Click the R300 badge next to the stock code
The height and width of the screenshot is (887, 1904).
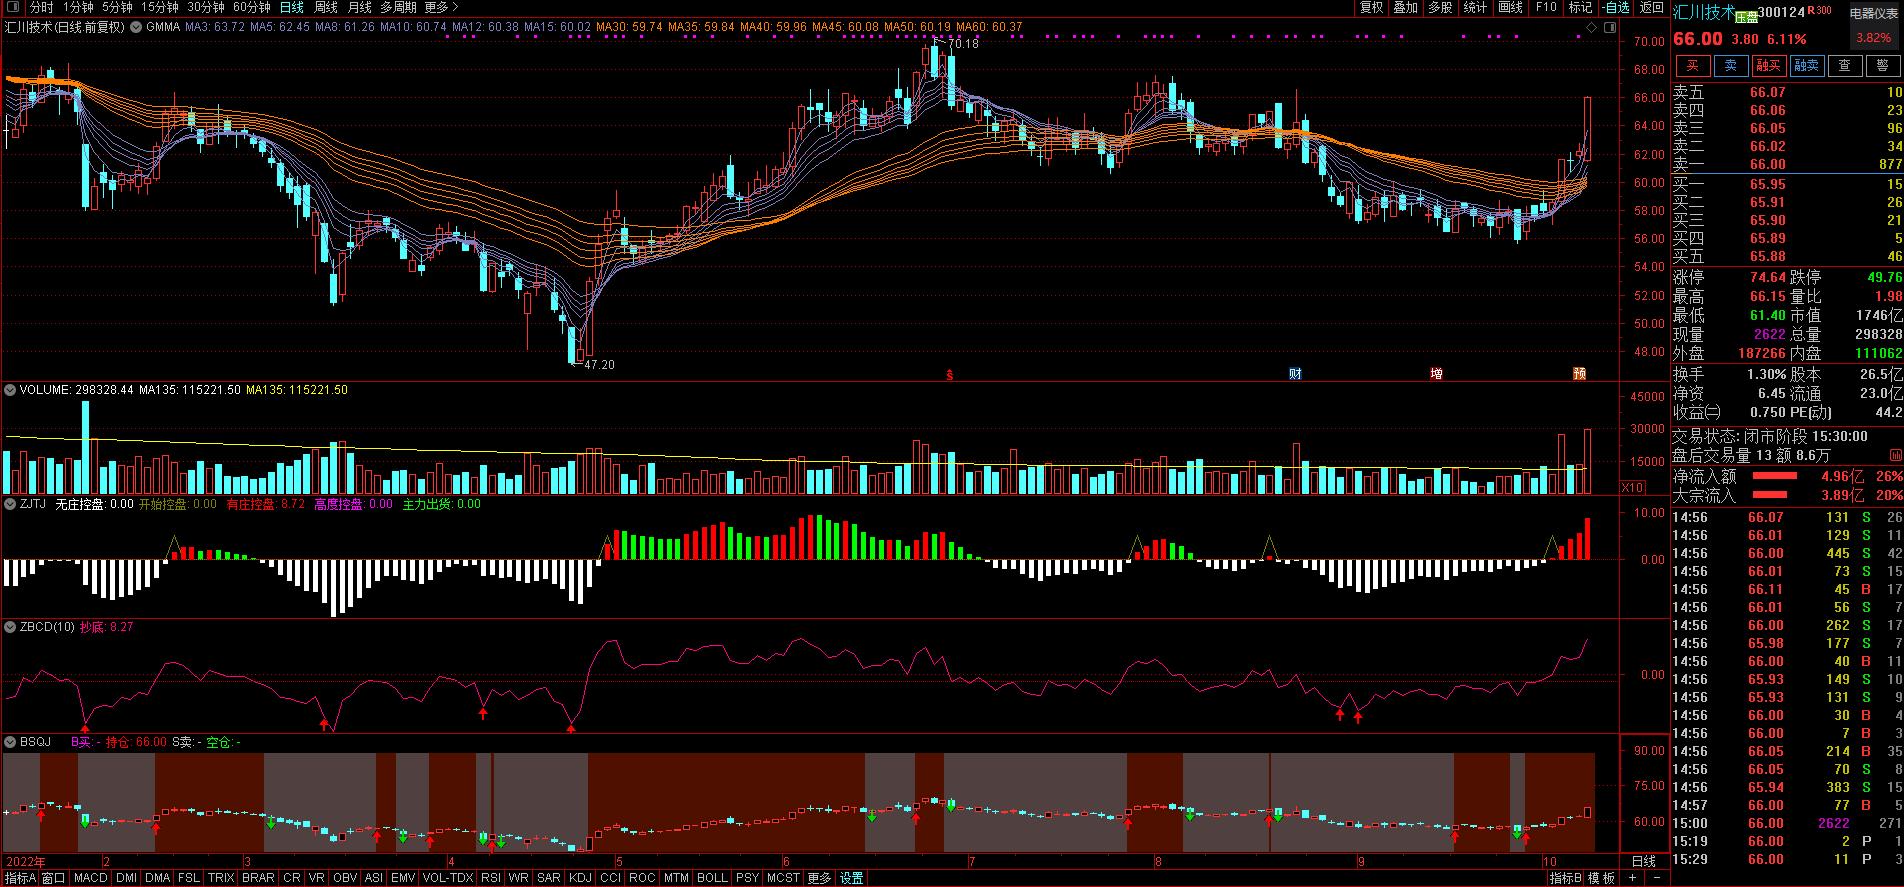[x=1819, y=11]
